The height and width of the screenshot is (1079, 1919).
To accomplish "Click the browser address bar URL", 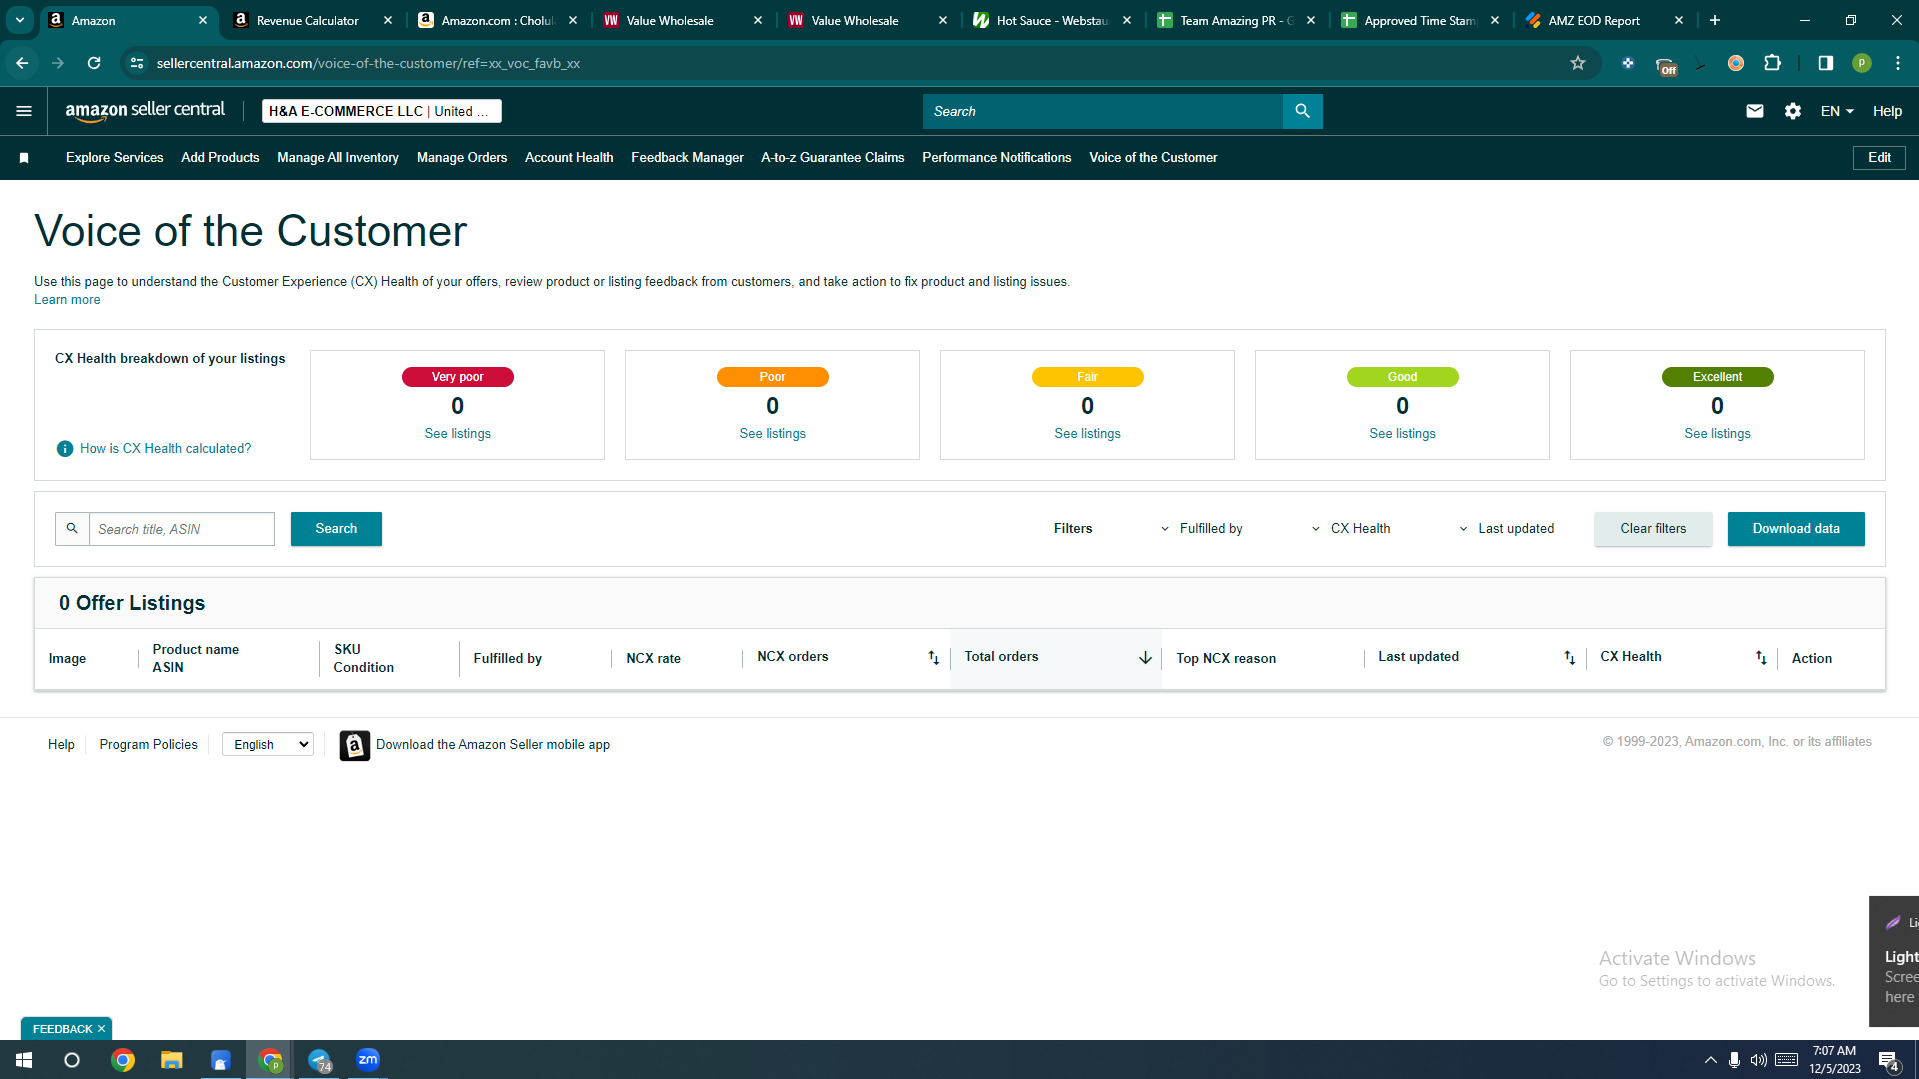I will coord(368,63).
